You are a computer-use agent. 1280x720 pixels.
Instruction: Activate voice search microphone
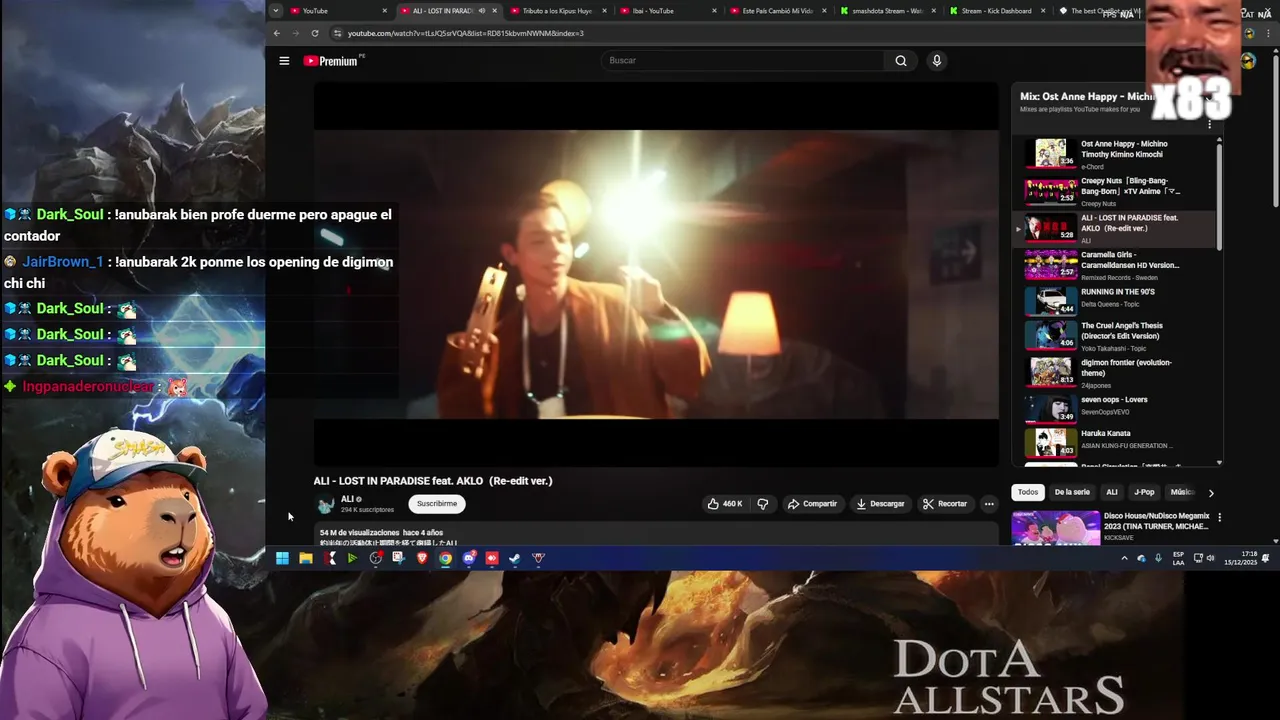[x=937, y=61]
